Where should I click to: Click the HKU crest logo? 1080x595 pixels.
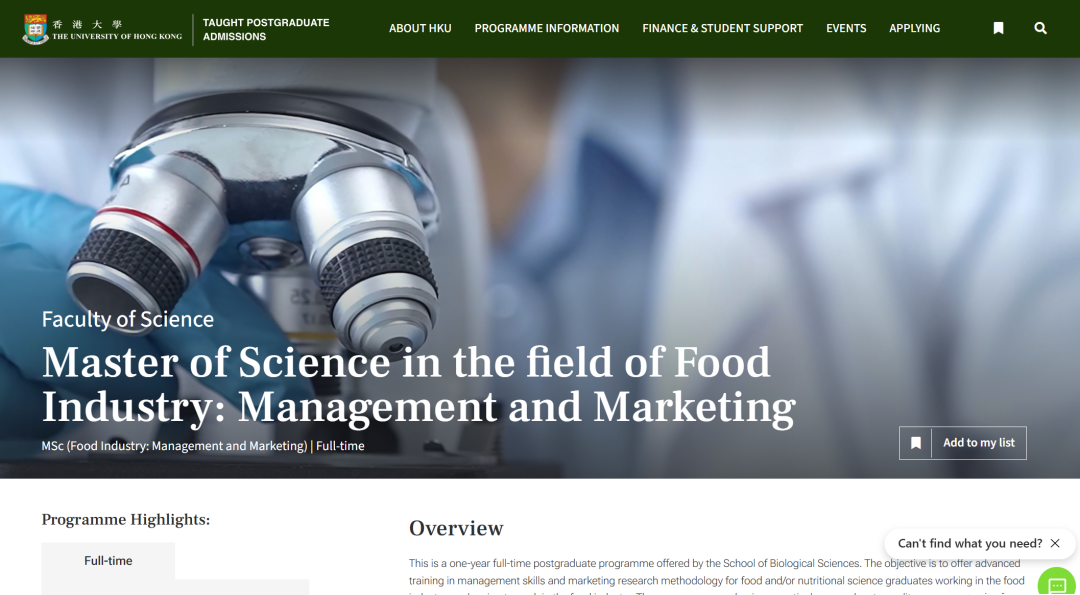tap(35, 29)
